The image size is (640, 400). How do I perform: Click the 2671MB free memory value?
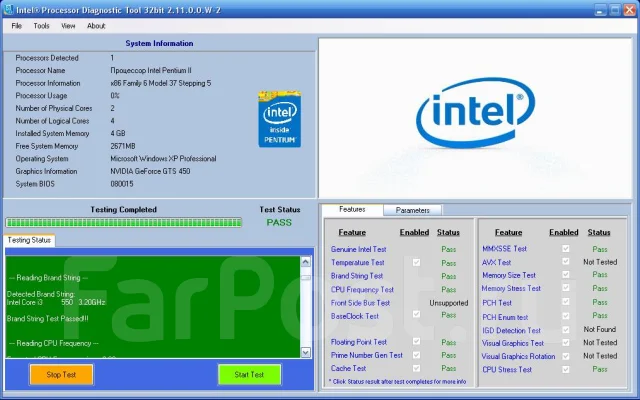click(123, 146)
